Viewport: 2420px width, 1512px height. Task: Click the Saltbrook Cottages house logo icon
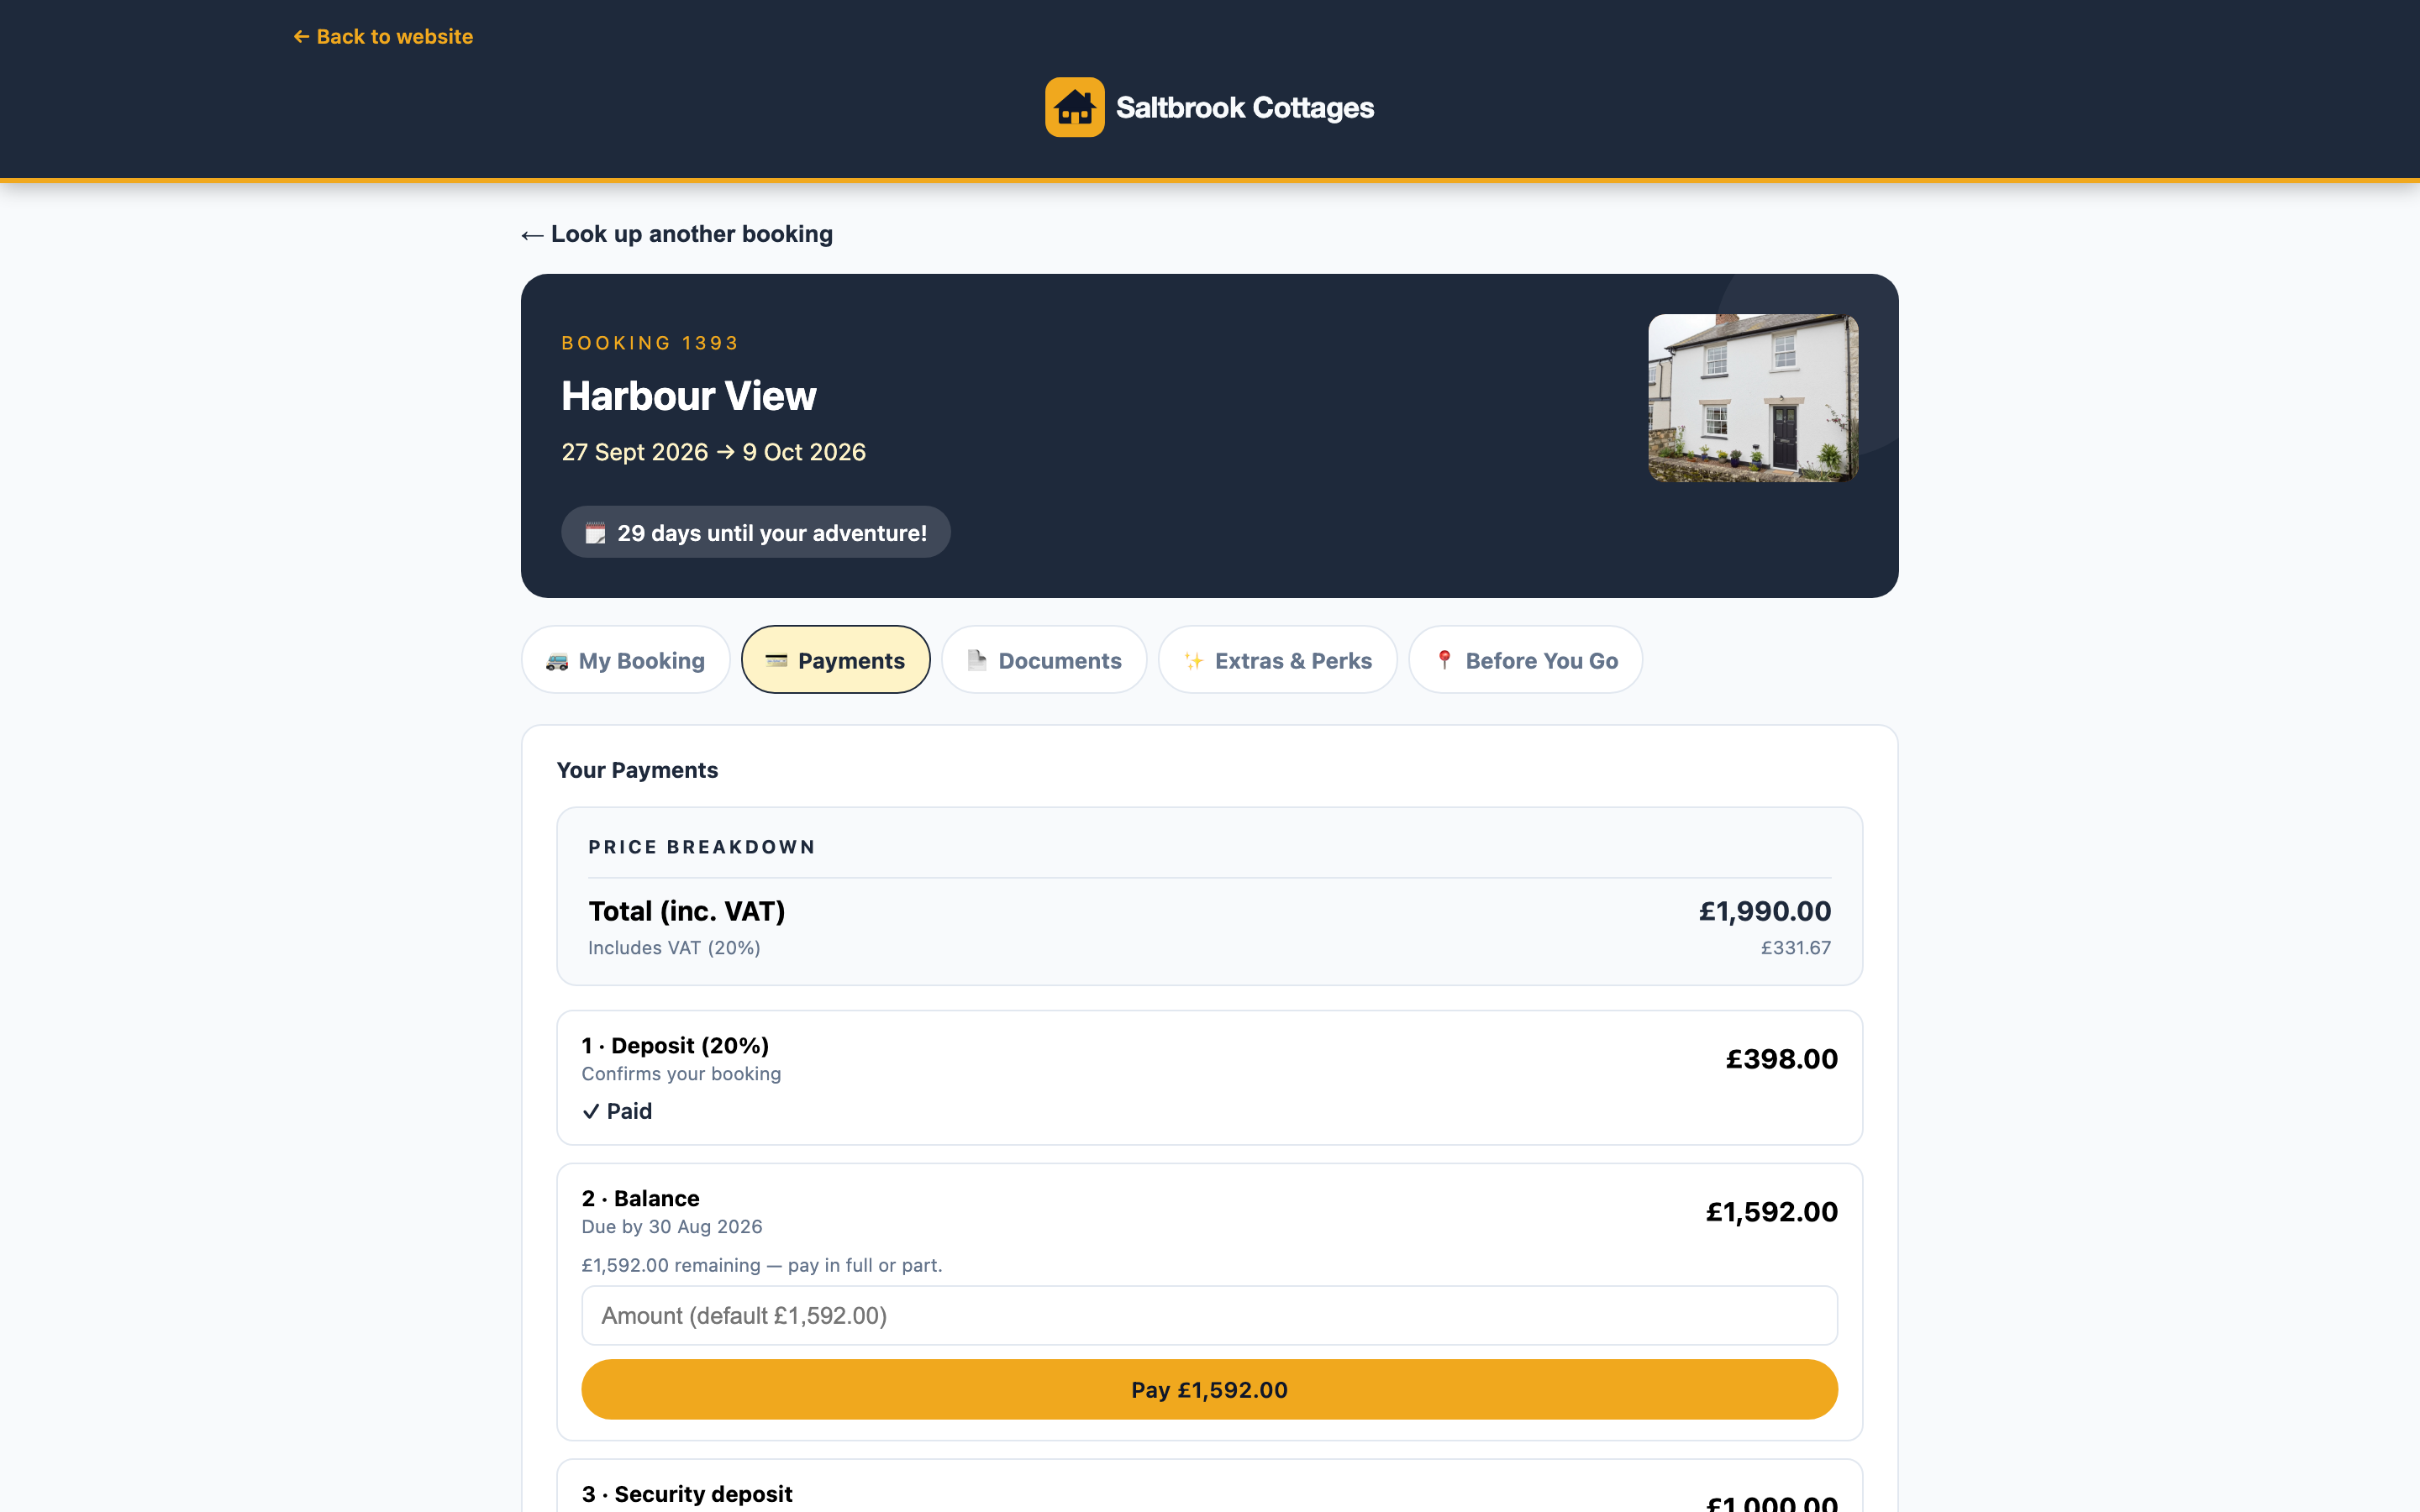pos(1074,107)
